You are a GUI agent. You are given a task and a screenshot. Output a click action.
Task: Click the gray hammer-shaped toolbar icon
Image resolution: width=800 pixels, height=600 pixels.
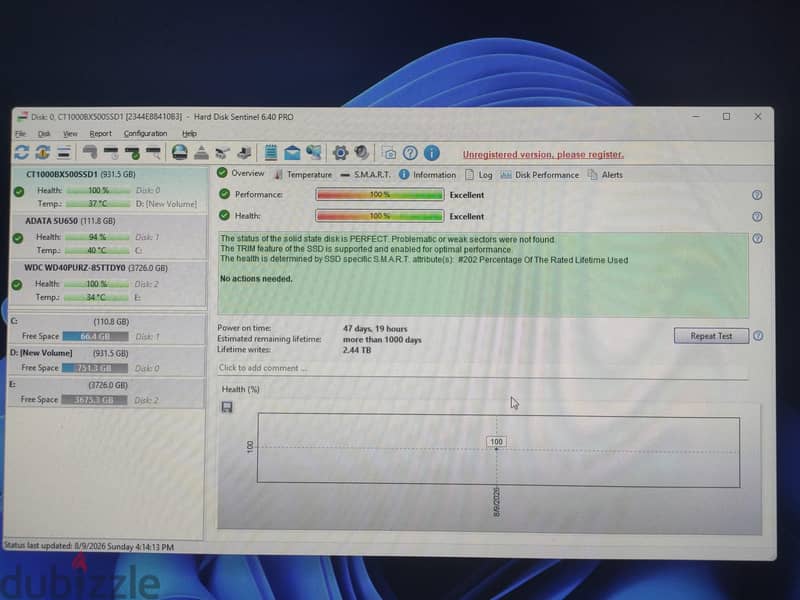click(x=90, y=152)
